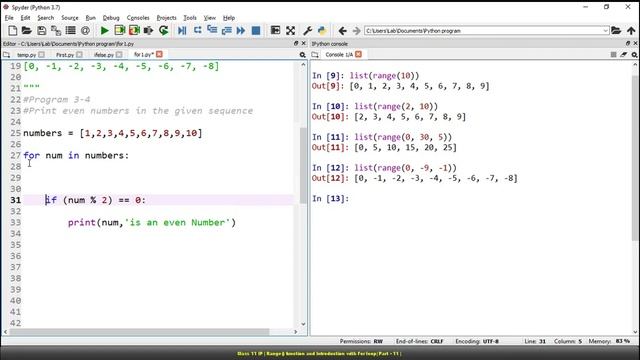Screen dimensions: 640x360
Task: Interrupt the kernel with console stop button
Action: (613, 55)
